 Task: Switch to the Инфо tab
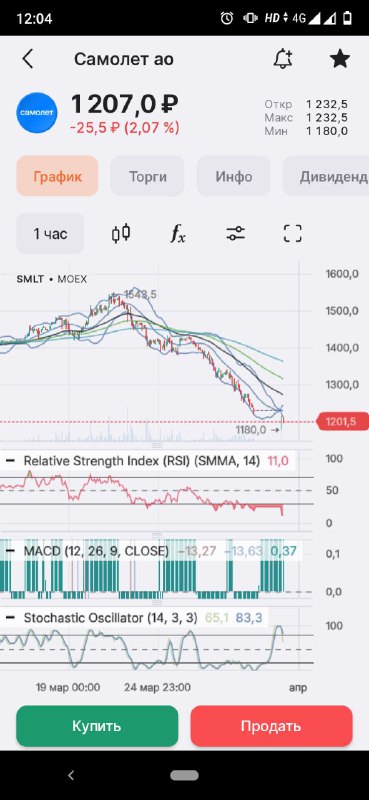point(234,176)
